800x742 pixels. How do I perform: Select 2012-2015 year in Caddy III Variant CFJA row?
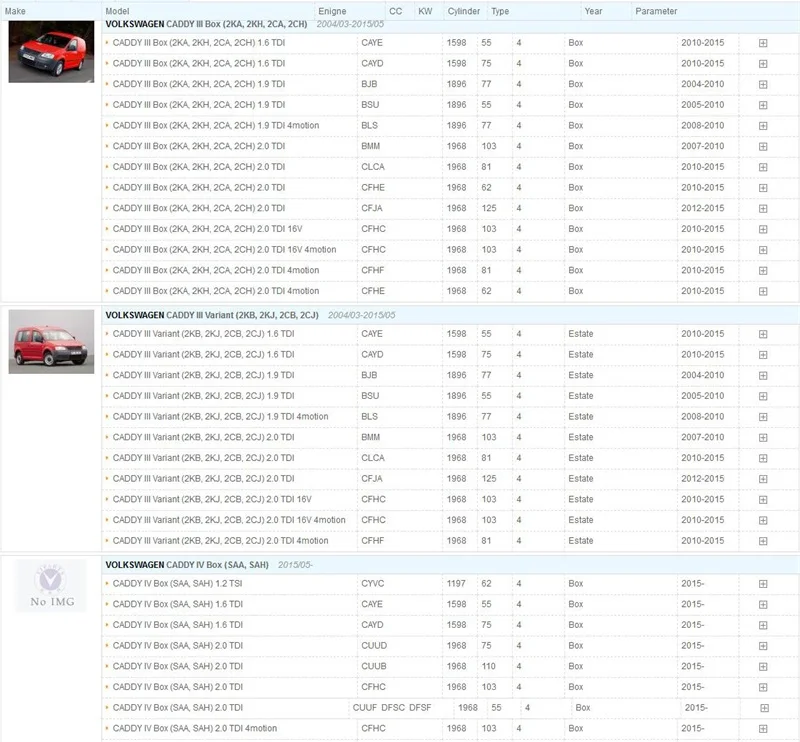pos(703,479)
